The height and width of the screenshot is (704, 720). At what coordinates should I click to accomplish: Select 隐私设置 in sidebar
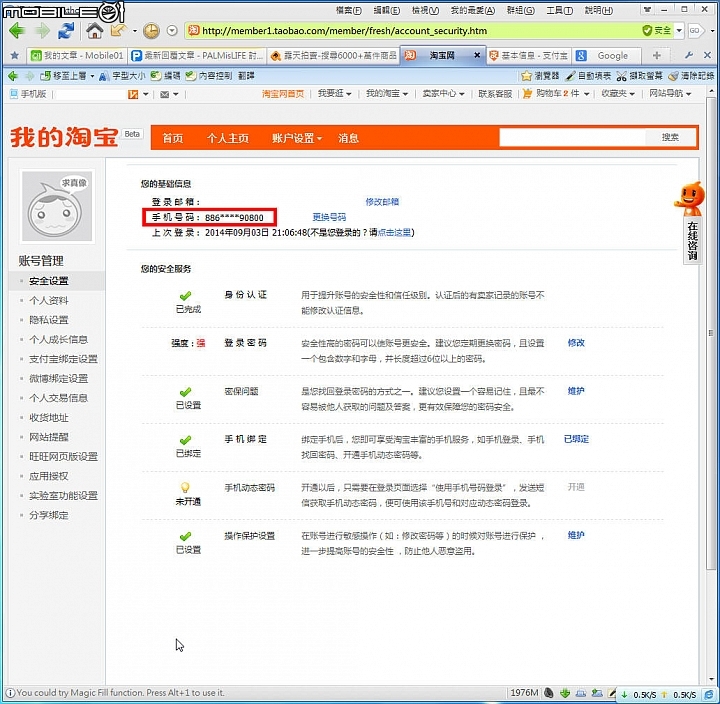49,320
